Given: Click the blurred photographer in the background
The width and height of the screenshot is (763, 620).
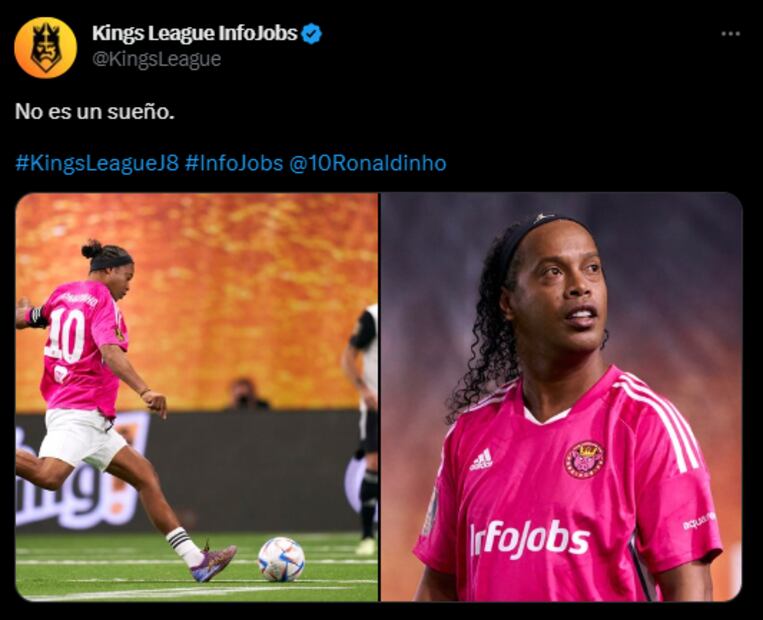Looking at the screenshot, I should click(246, 395).
